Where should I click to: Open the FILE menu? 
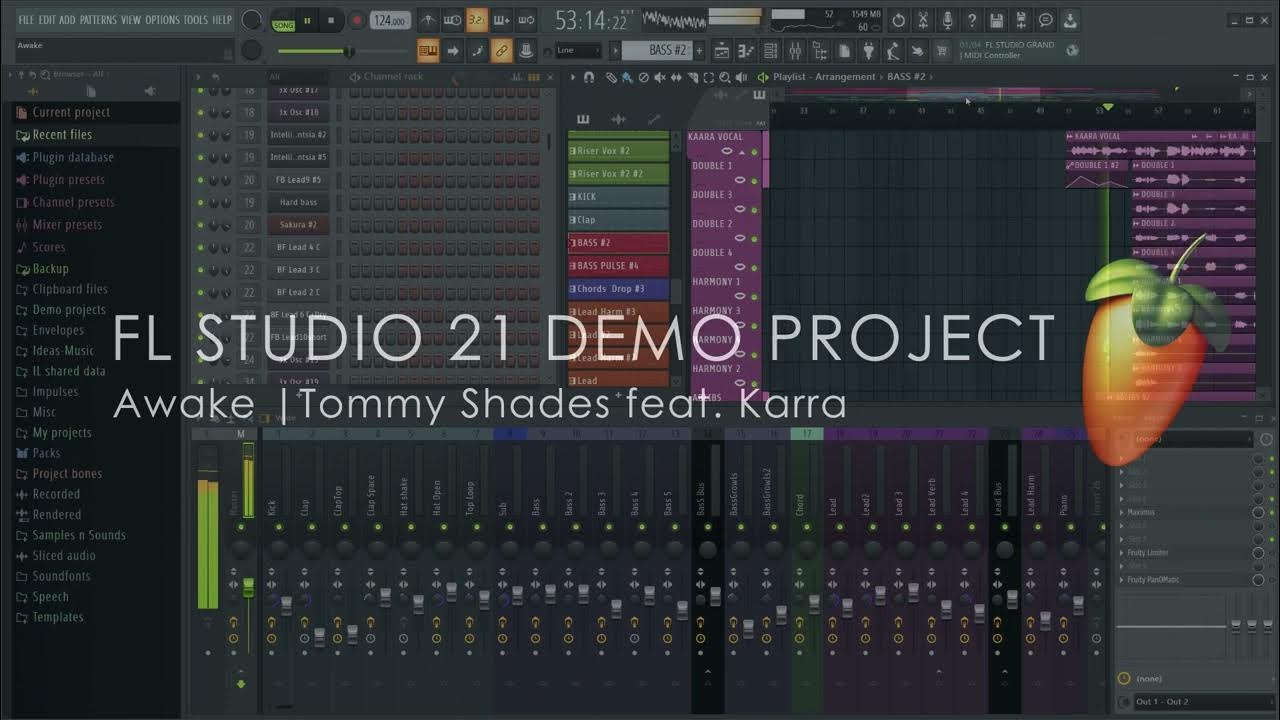(x=25, y=20)
